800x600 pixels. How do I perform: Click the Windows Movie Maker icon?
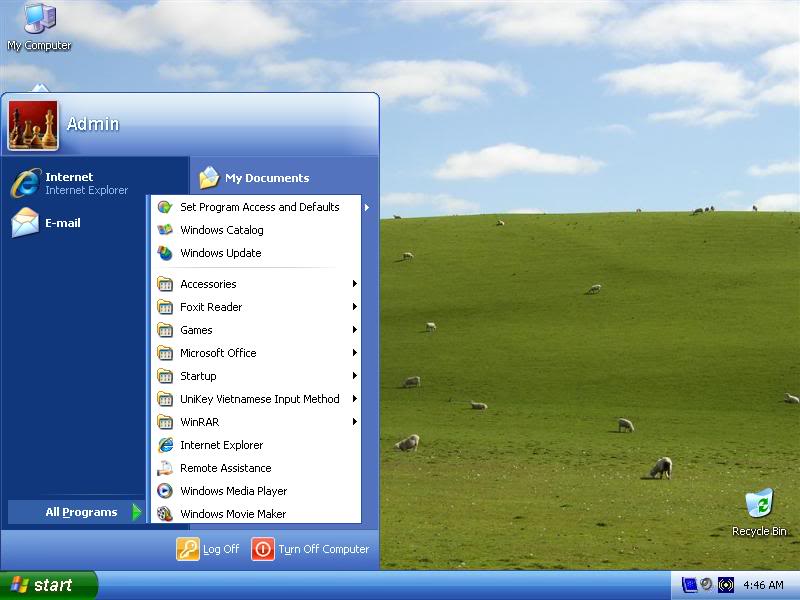[x=165, y=514]
